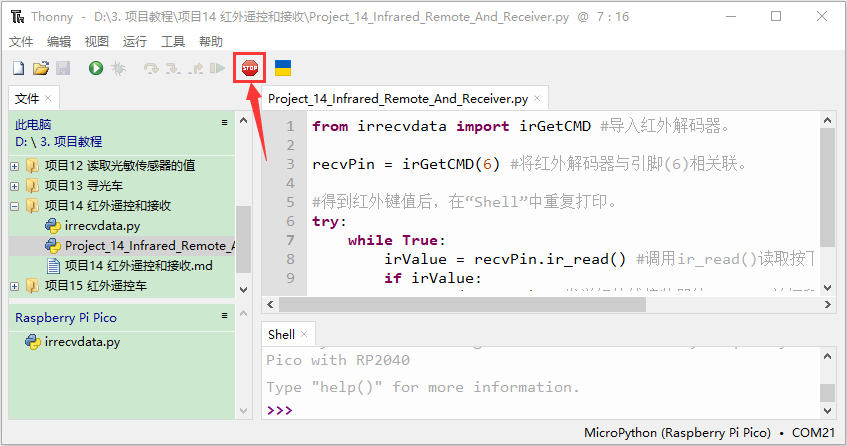The image size is (847, 446).
Task: Select irrecvdata.py under Raspberry Pi Pico
Action: pyautogui.click(x=82, y=342)
